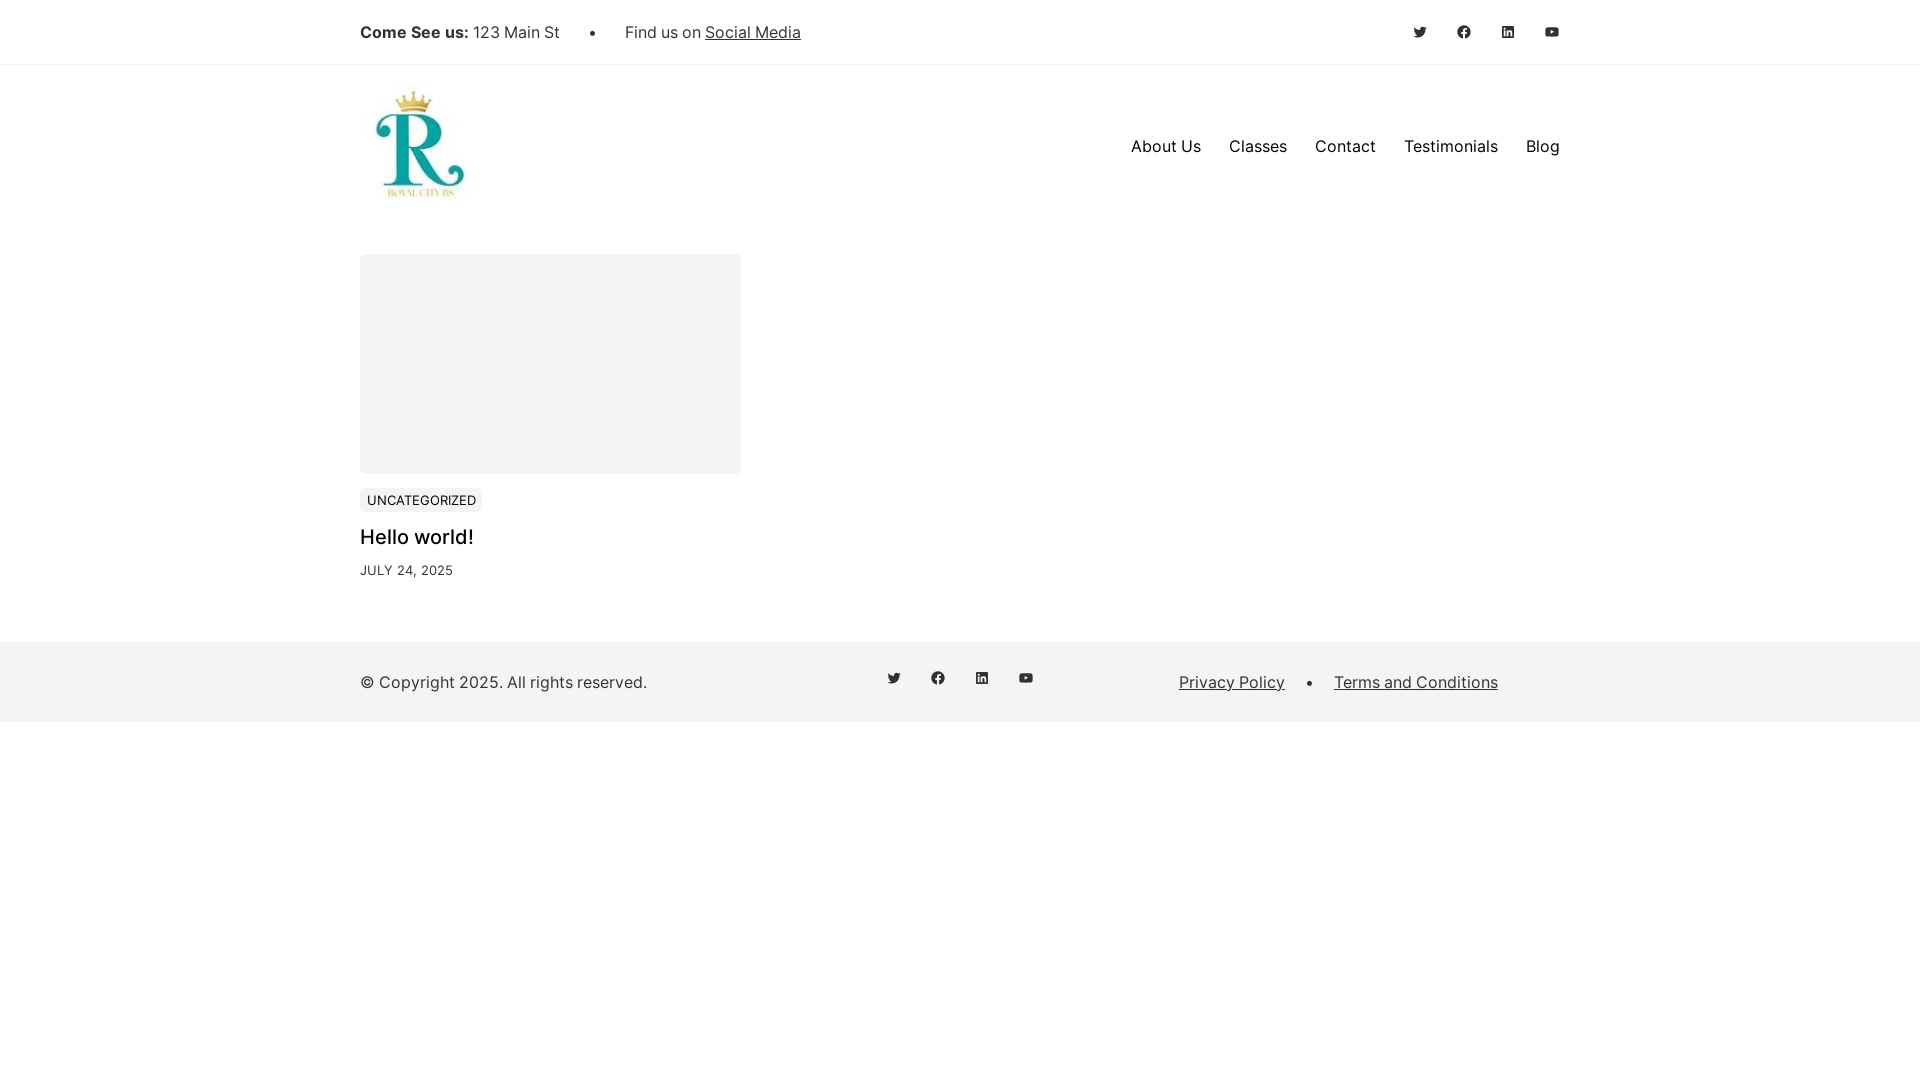
Task: Open the About Us menu item
Action: pyautogui.click(x=1166, y=146)
